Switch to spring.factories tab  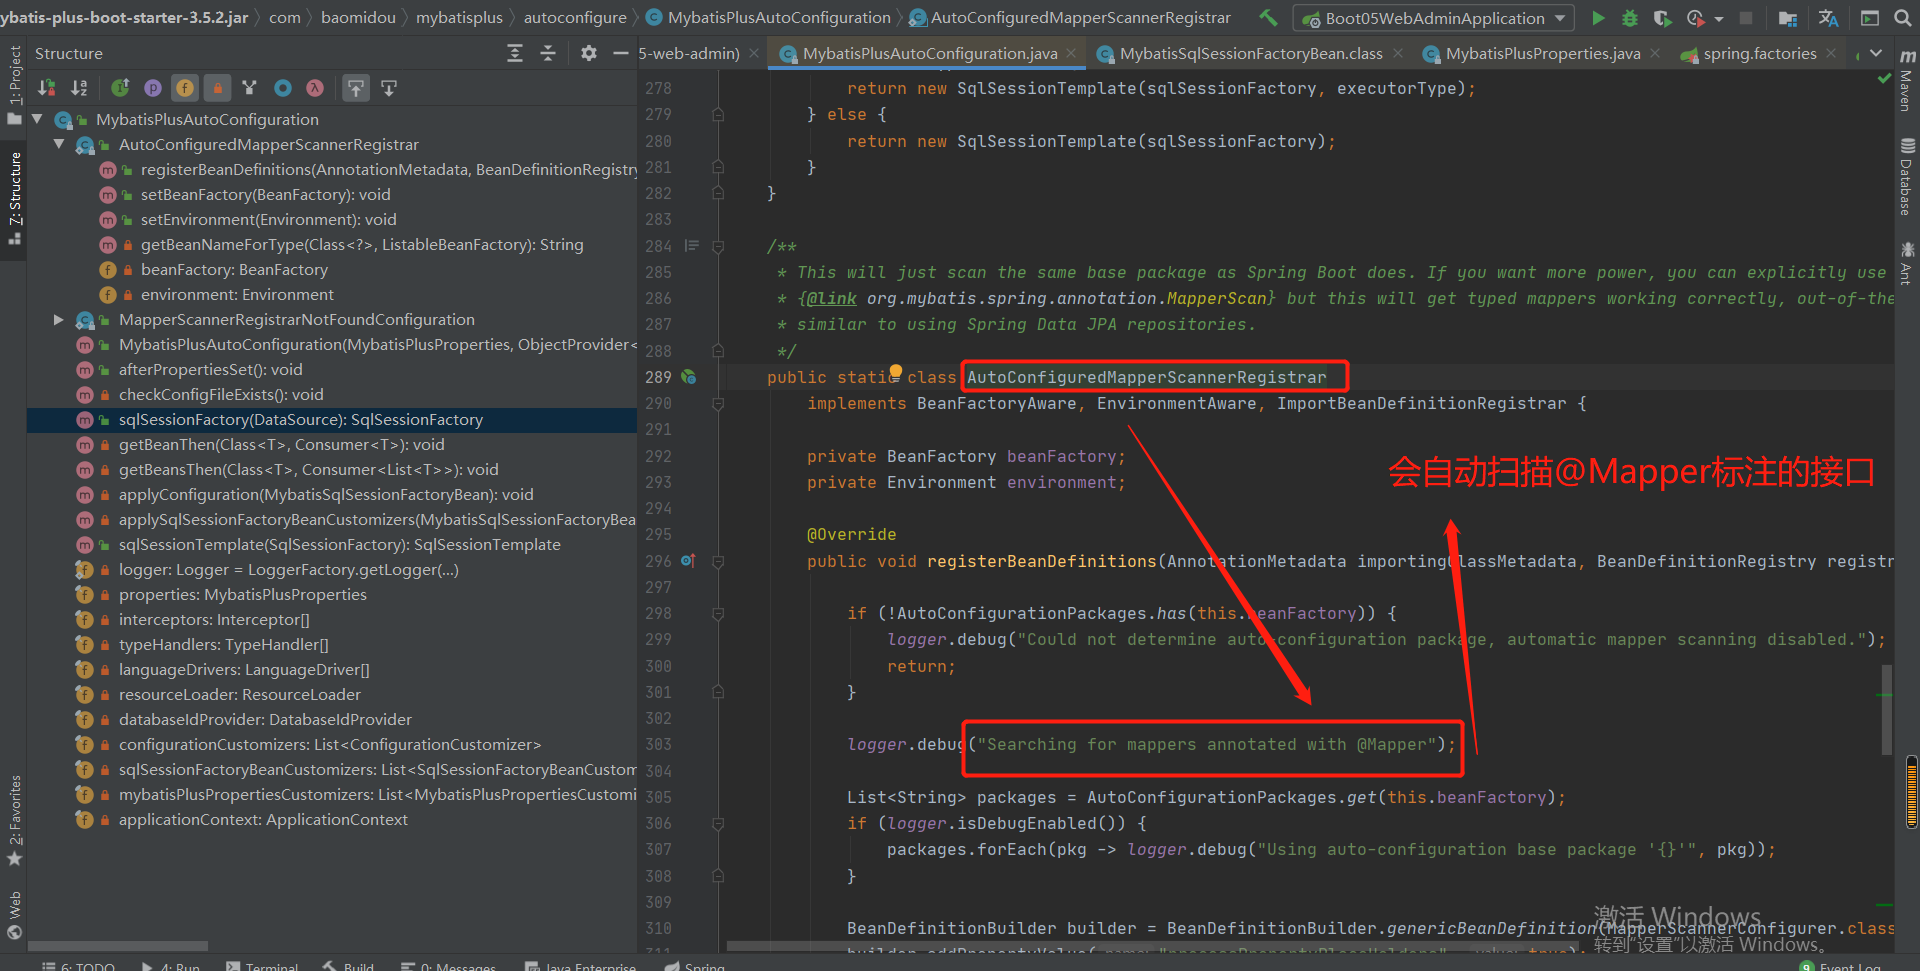(x=1759, y=53)
